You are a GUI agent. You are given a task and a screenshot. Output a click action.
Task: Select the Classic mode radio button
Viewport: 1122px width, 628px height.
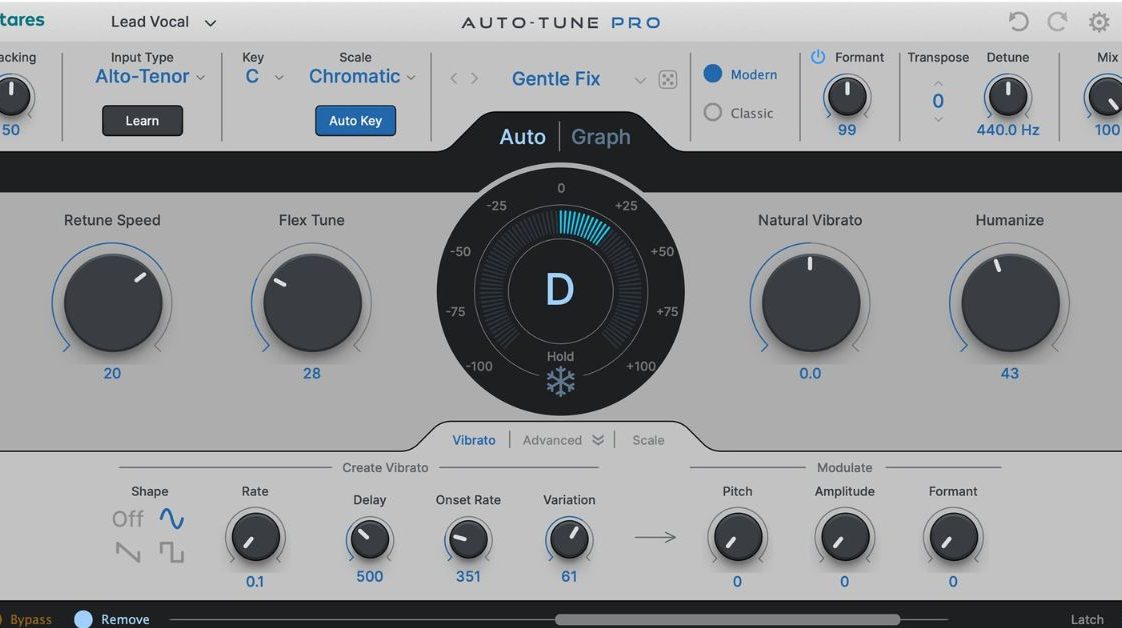point(713,113)
